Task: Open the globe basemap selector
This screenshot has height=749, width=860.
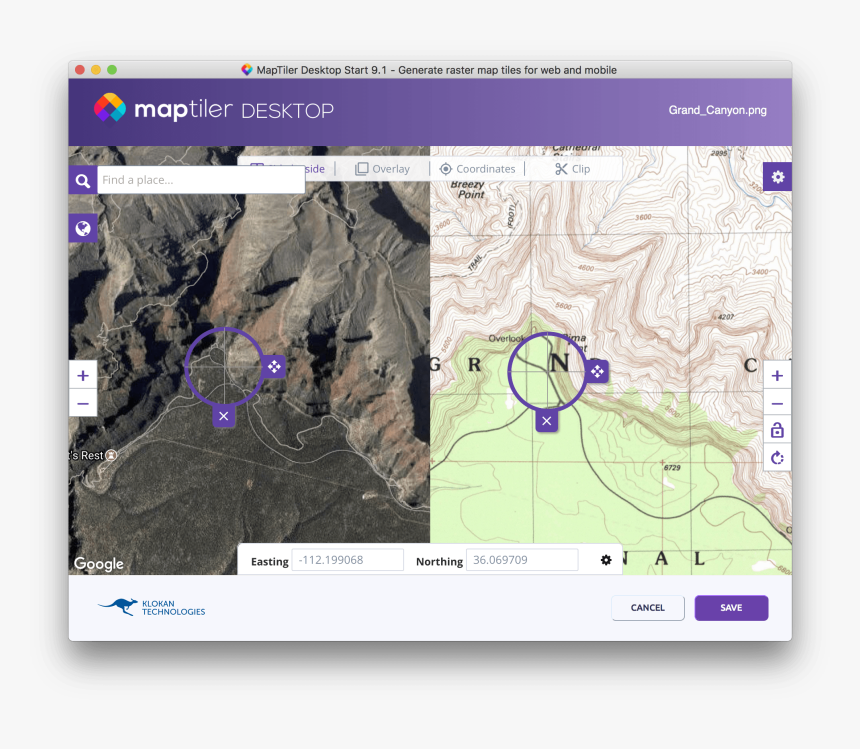Action: 83,228
